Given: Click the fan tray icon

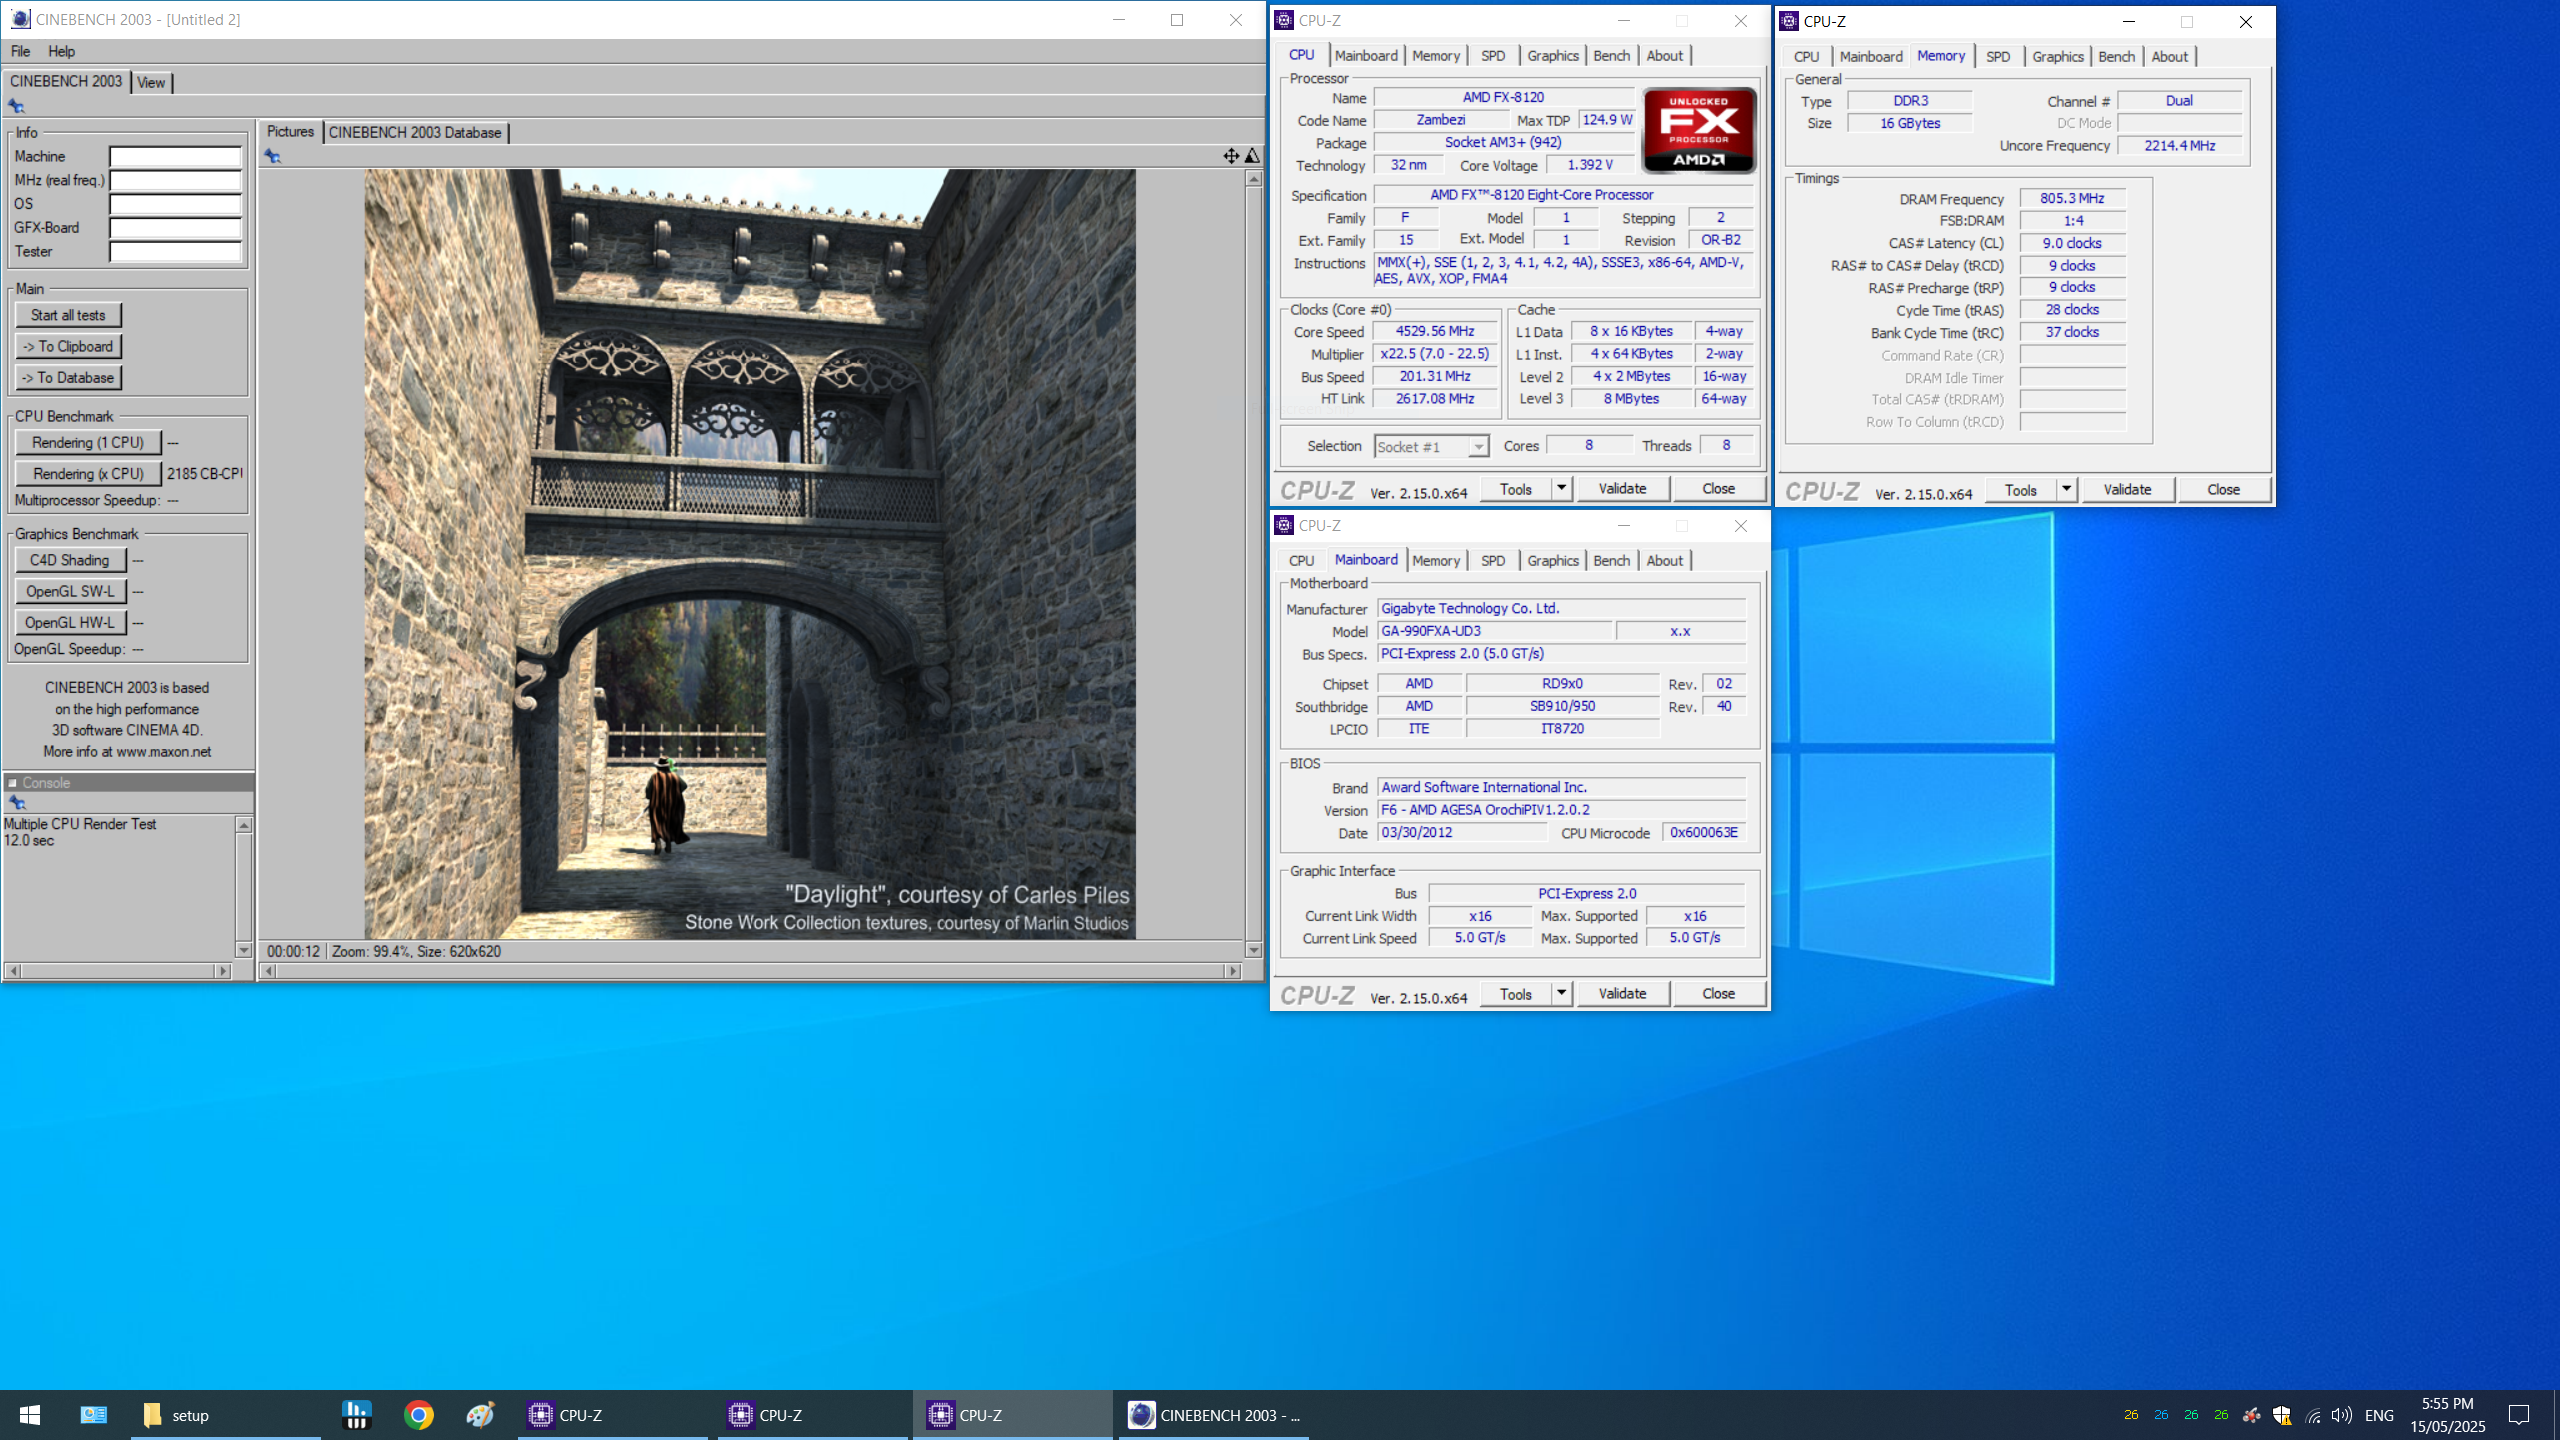Looking at the screenshot, I should pos(2251,1415).
